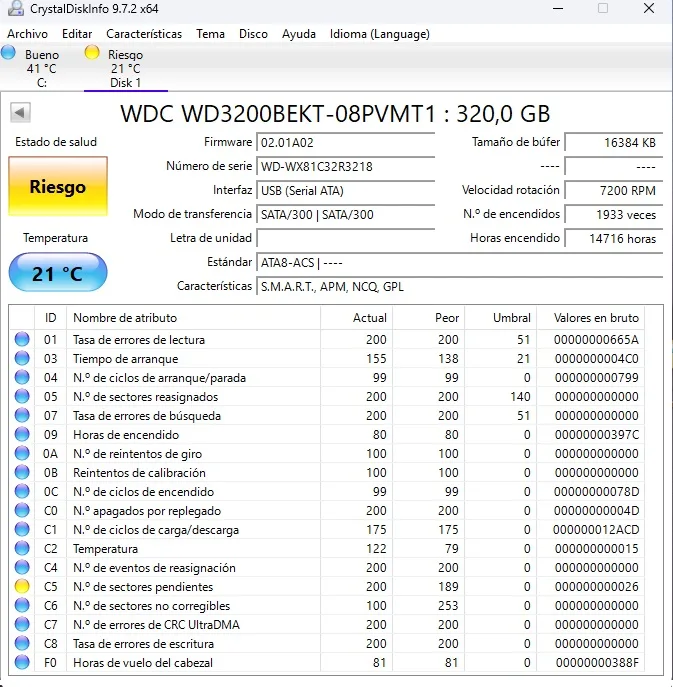Click the Actual column header
Image resolution: width=673 pixels, height=687 pixels.
coord(357,318)
